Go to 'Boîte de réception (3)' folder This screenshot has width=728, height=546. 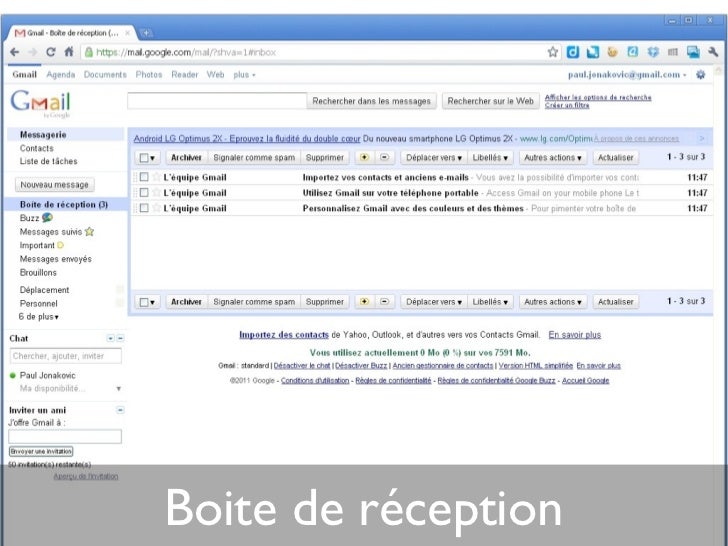[64, 204]
